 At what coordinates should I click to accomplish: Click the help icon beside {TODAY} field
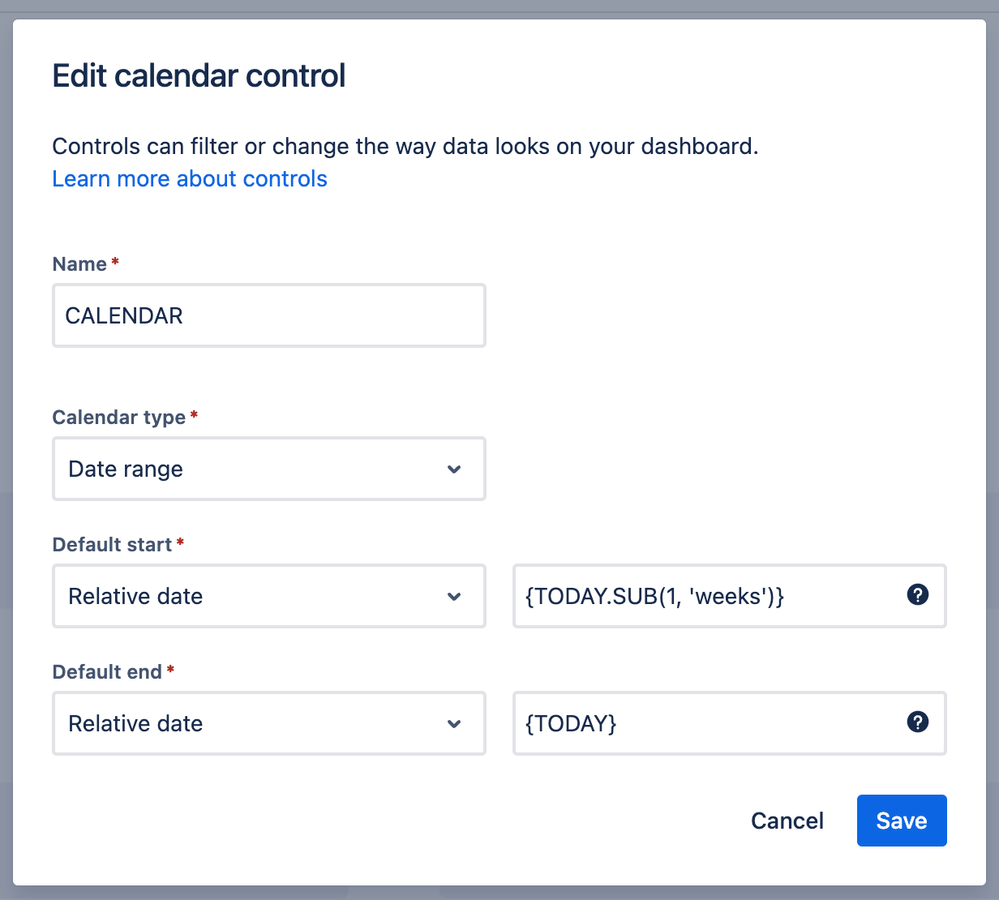pos(917,722)
